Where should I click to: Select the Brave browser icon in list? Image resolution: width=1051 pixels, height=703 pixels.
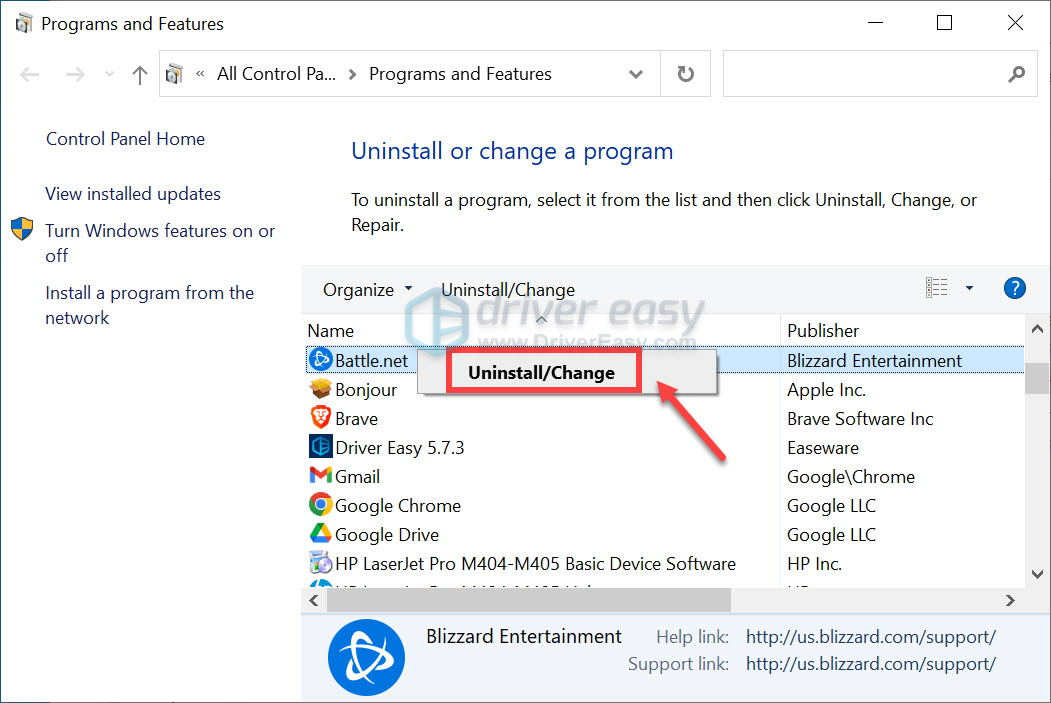pyautogui.click(x=320, y=418)
